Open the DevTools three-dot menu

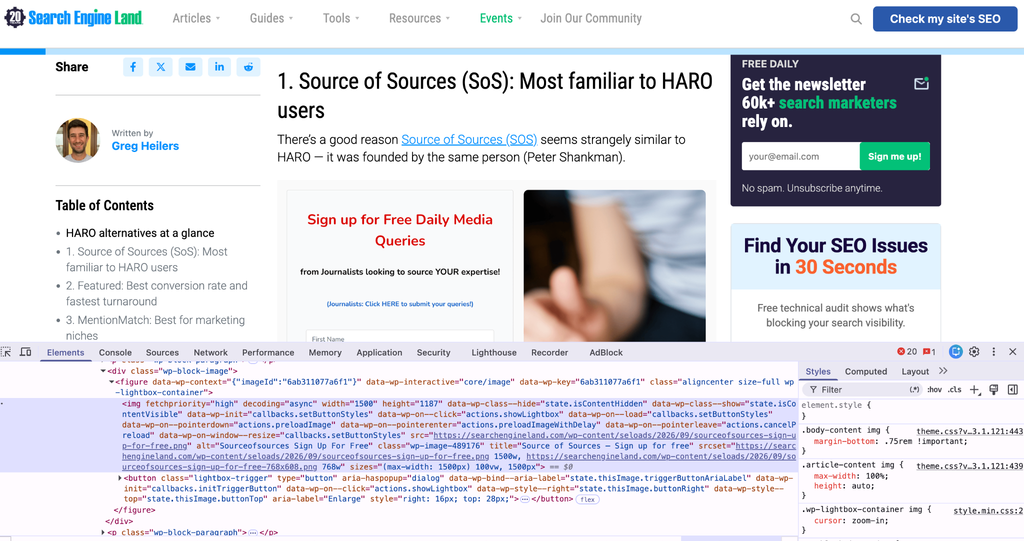tap(993, 352)
